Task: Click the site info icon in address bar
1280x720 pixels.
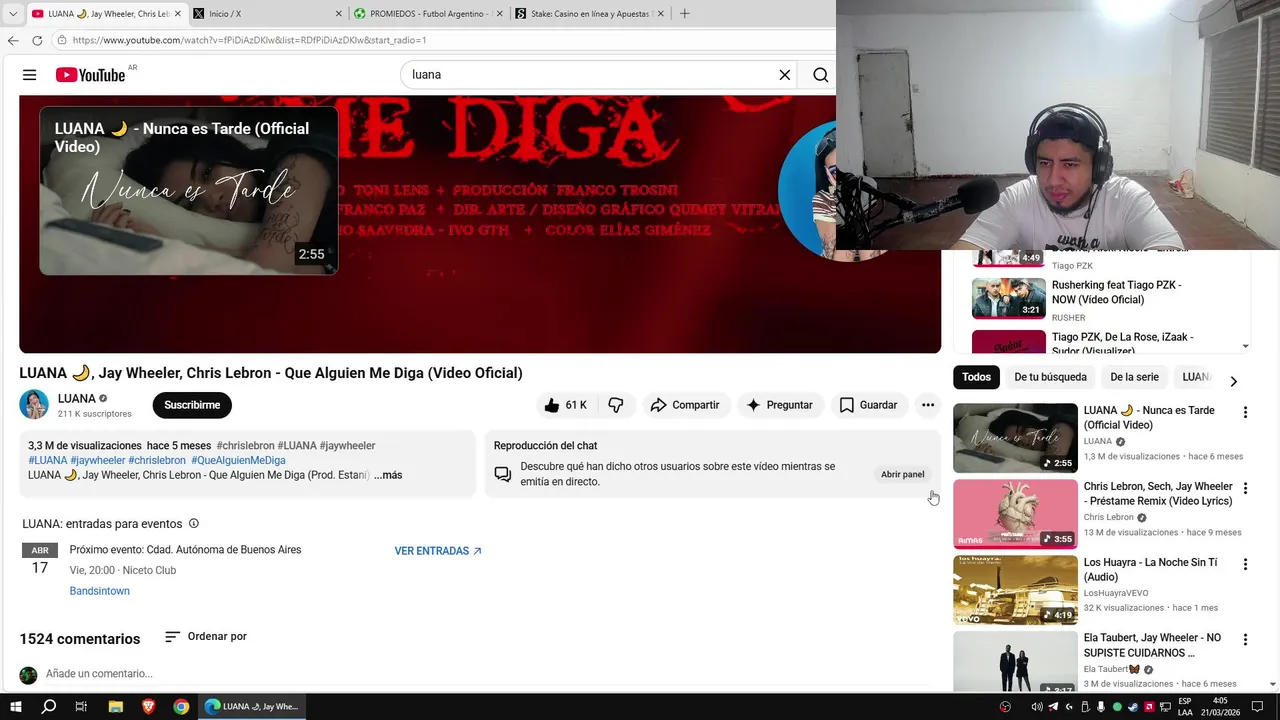Action: pyautogui.click(x=62, y=40)
